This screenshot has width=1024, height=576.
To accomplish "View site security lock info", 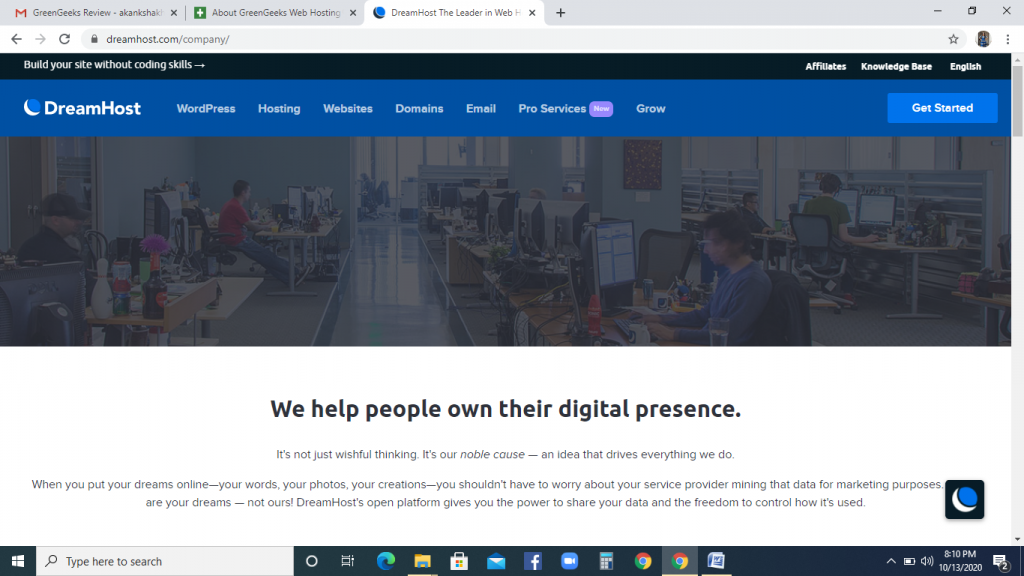I will coord(95,39).
